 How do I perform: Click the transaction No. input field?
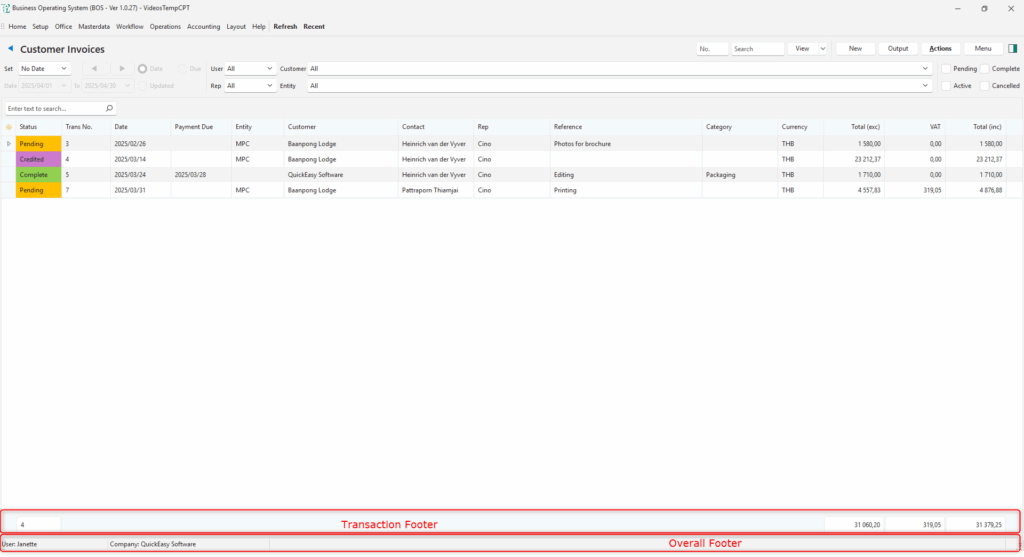[712, 48]
